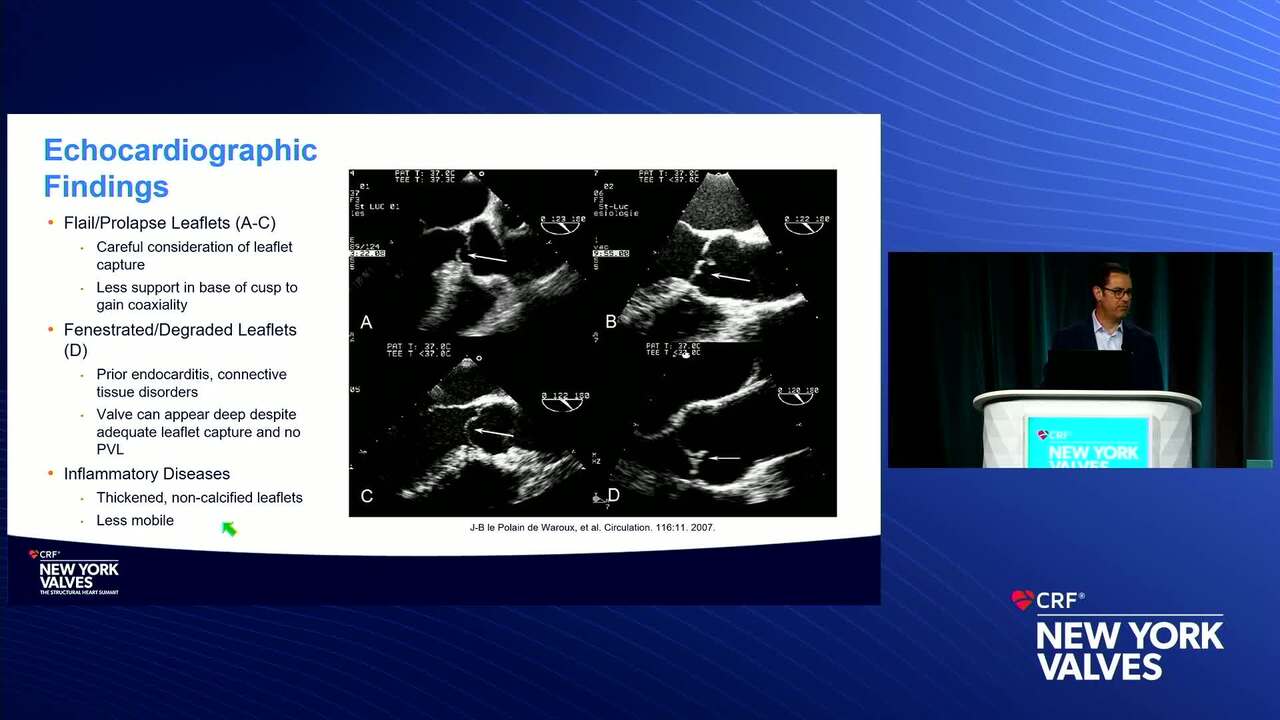
Task: Click the angle dial indicator in panel B
Action: click(x=806, y=225)
